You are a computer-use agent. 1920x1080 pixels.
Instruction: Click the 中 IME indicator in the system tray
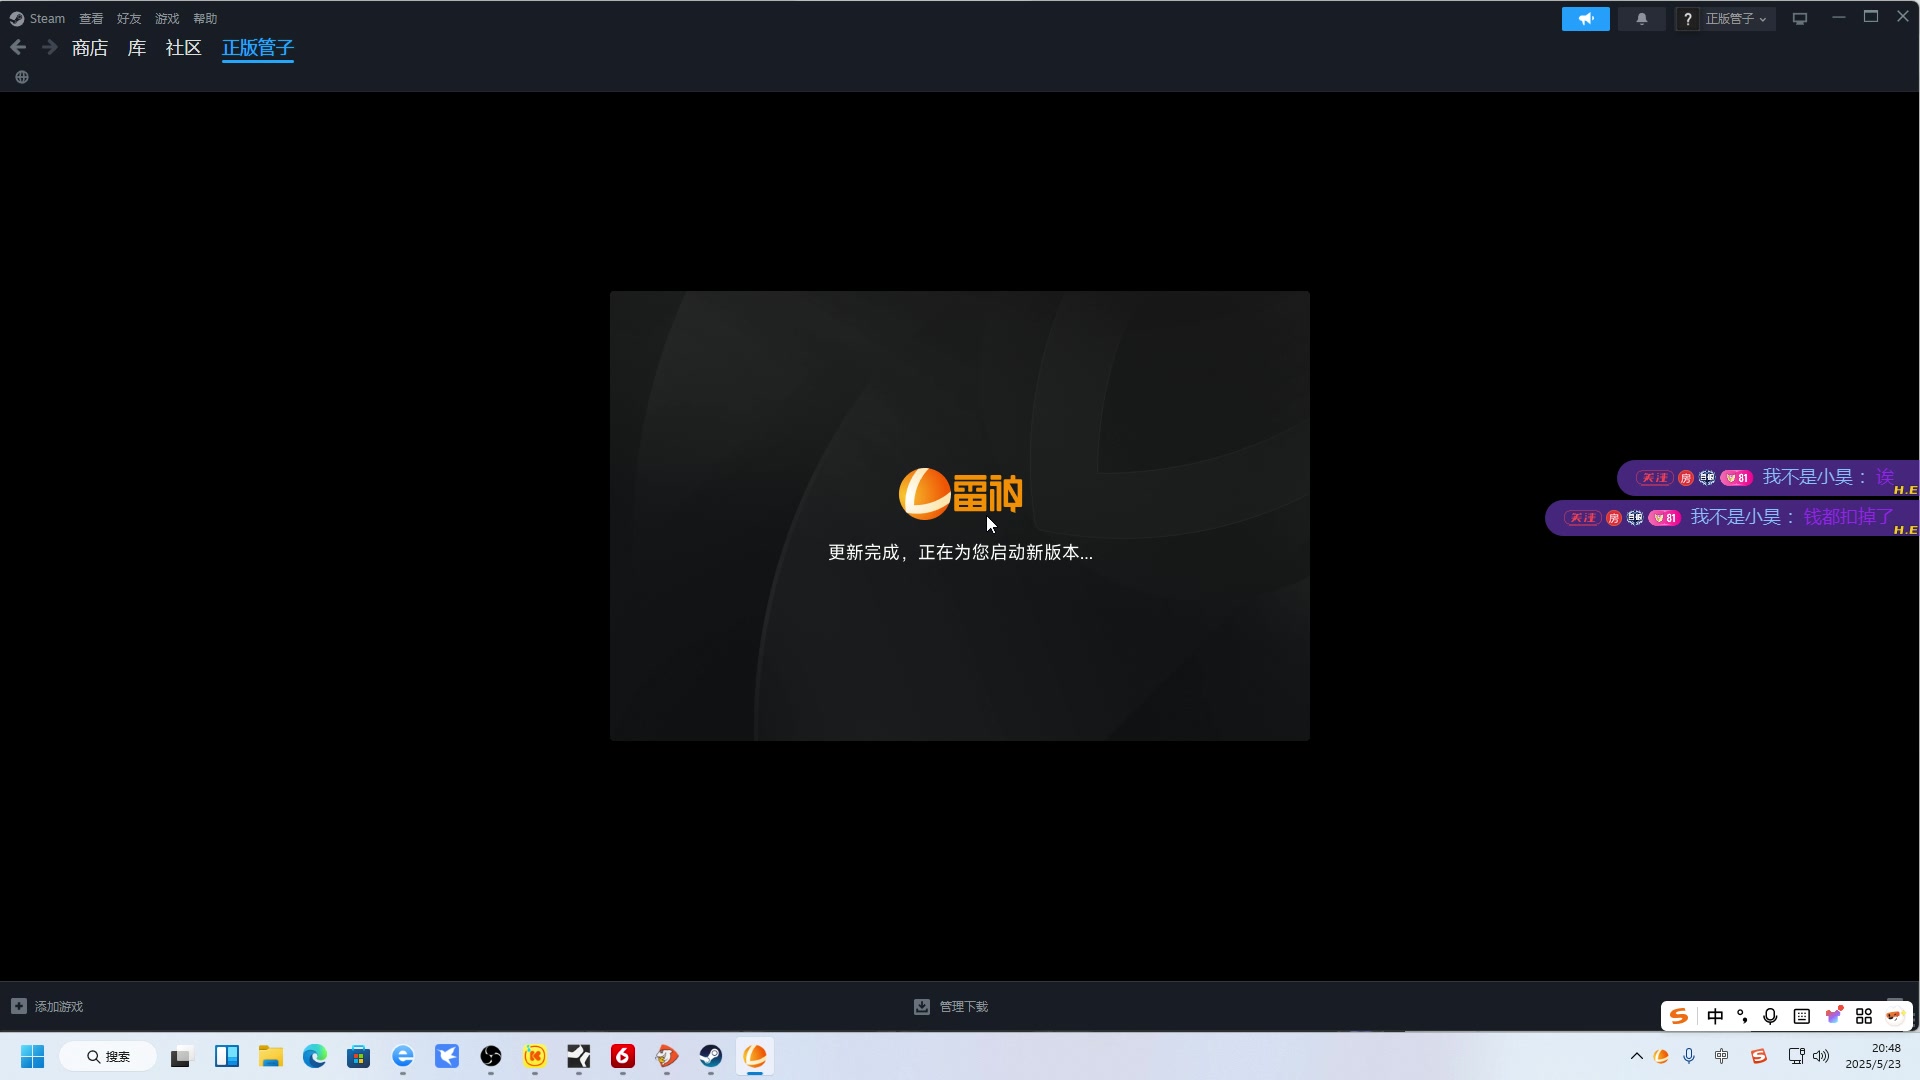pos(1722,1056)
